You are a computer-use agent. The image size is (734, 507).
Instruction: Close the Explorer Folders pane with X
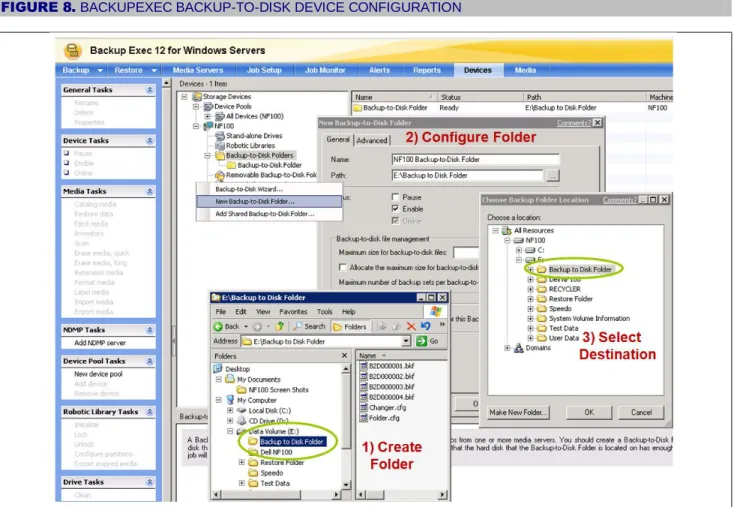click(x=344, y=356)
